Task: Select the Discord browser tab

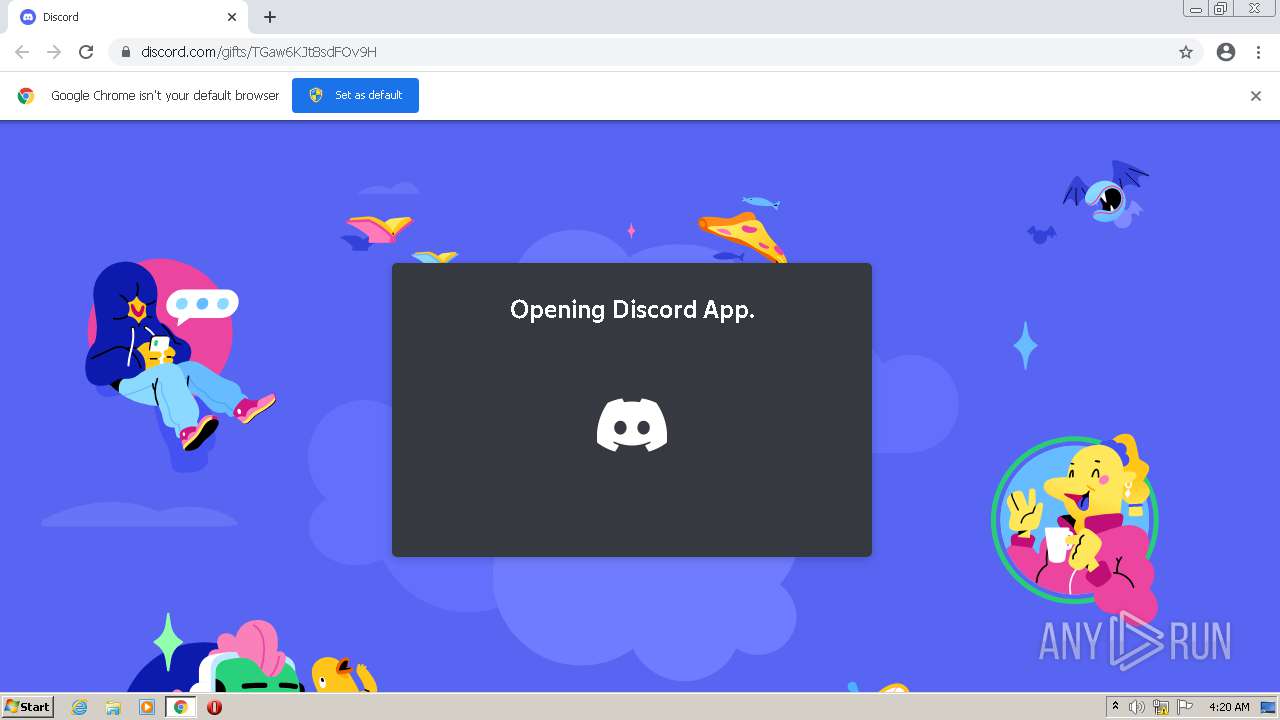Action: coord(128,17)
